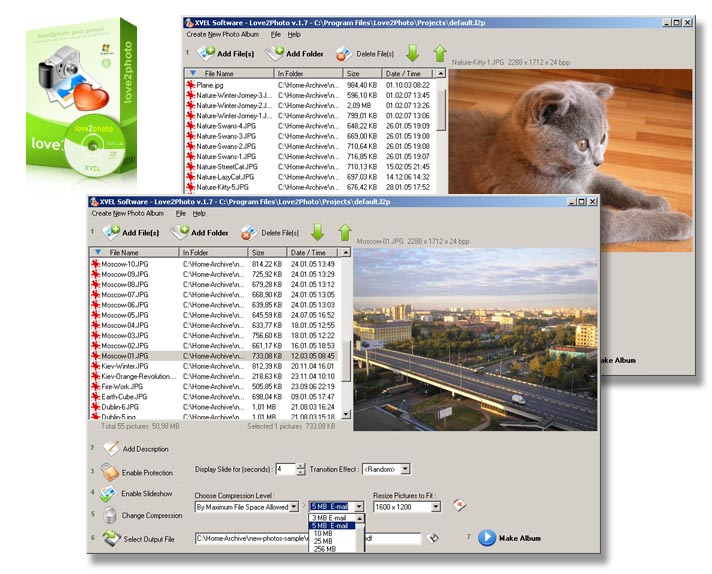Open Enable Slideshow step

[136, 494]
